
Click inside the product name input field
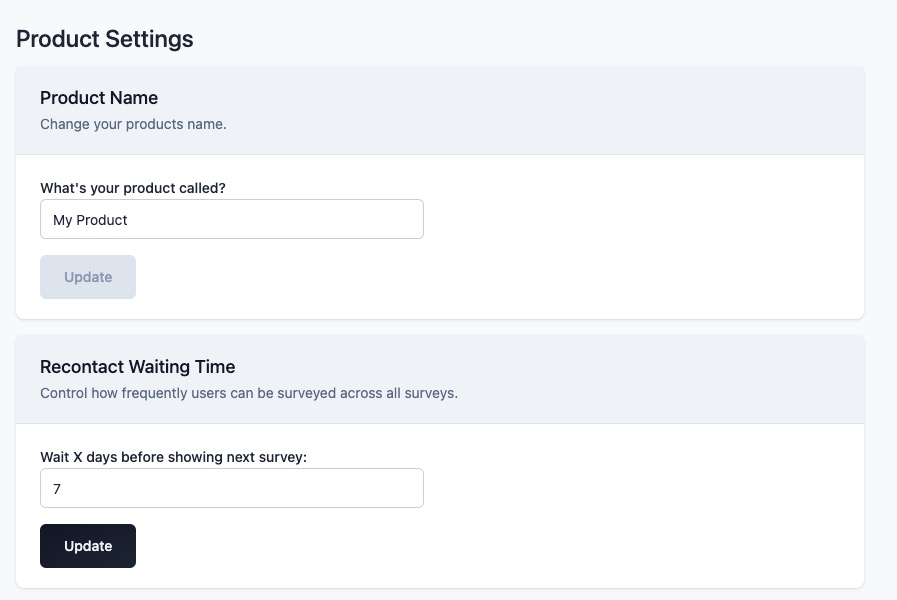231,219
